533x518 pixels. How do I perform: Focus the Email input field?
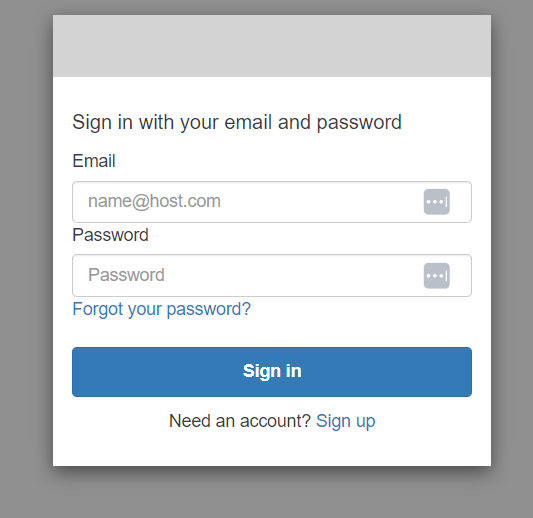pyautogui.click(x=272, y=202)
